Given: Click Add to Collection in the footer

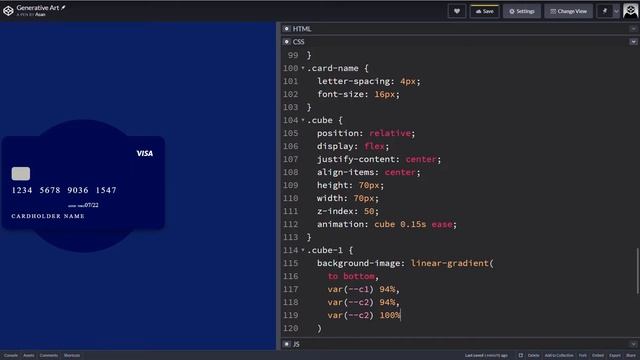Looking at the screenshot, I should [559, 356].
